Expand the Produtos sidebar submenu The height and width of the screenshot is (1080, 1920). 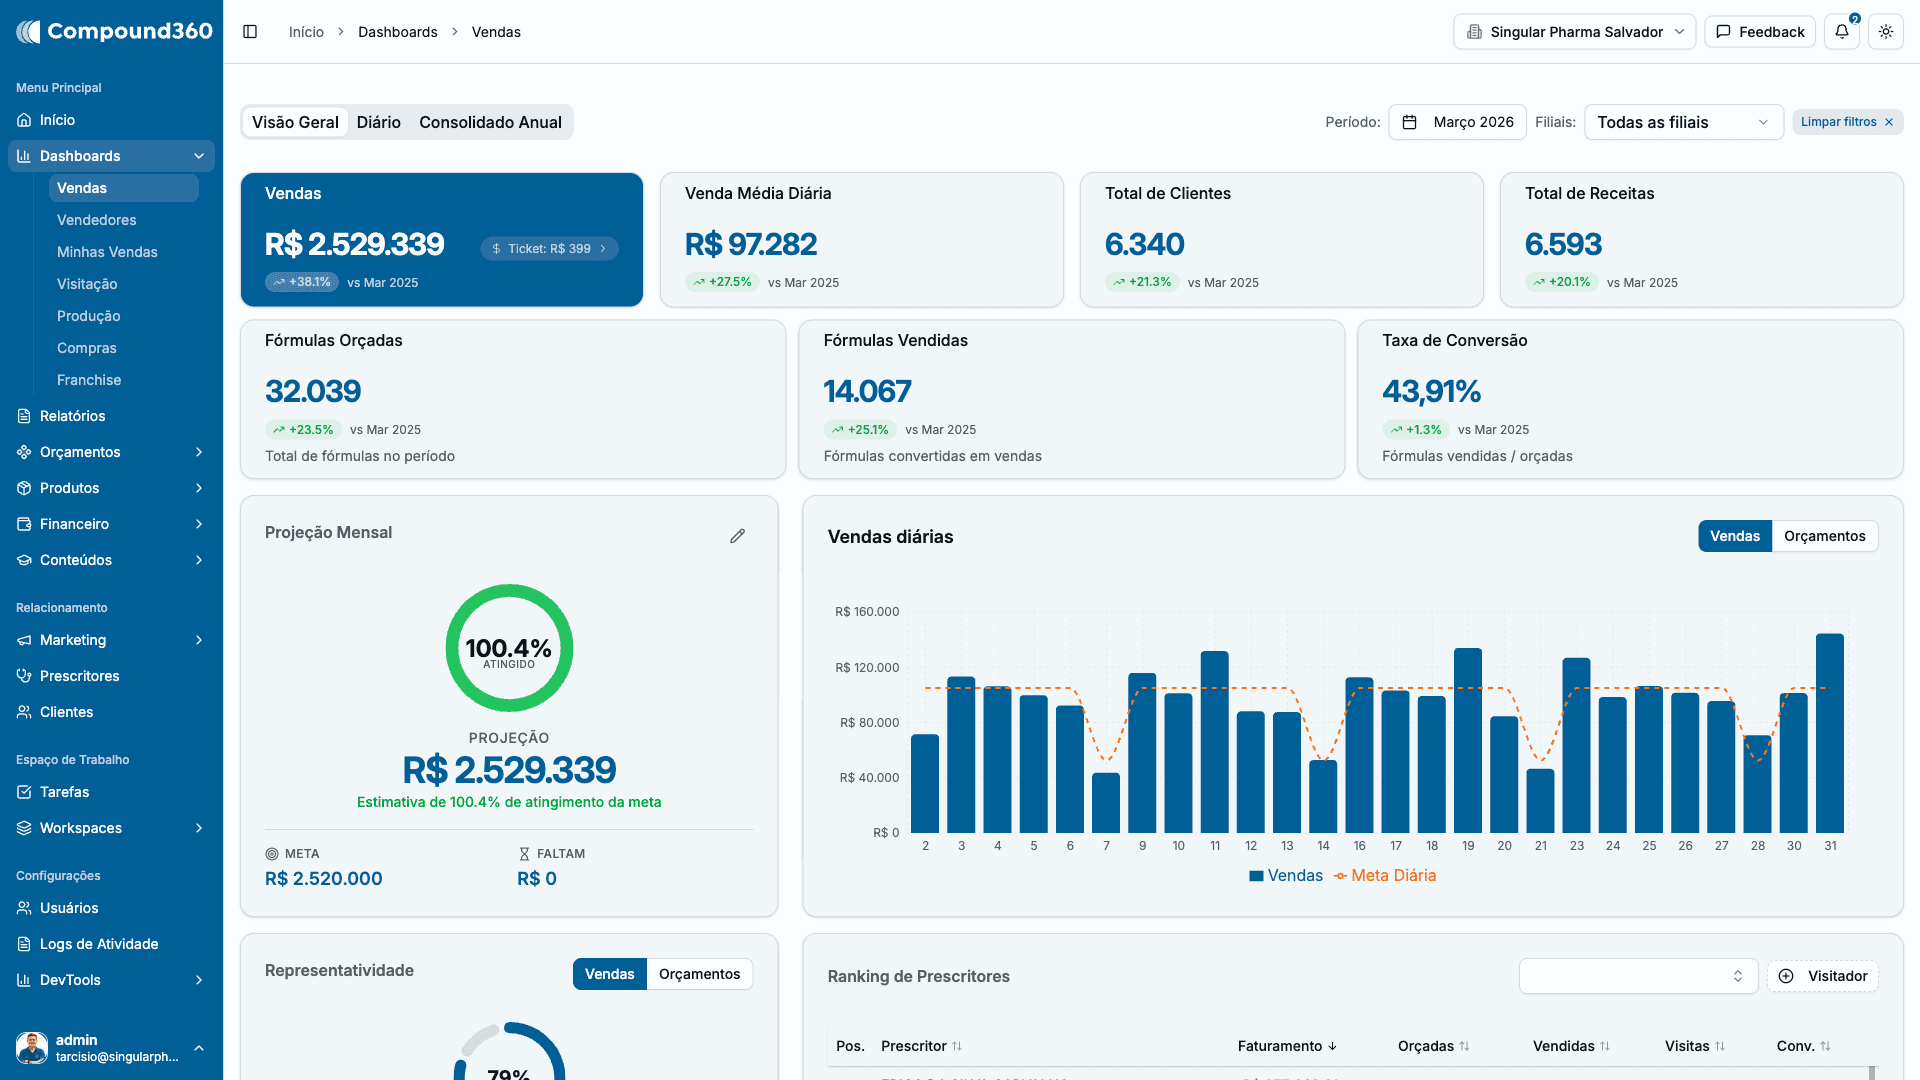[199, 488]
